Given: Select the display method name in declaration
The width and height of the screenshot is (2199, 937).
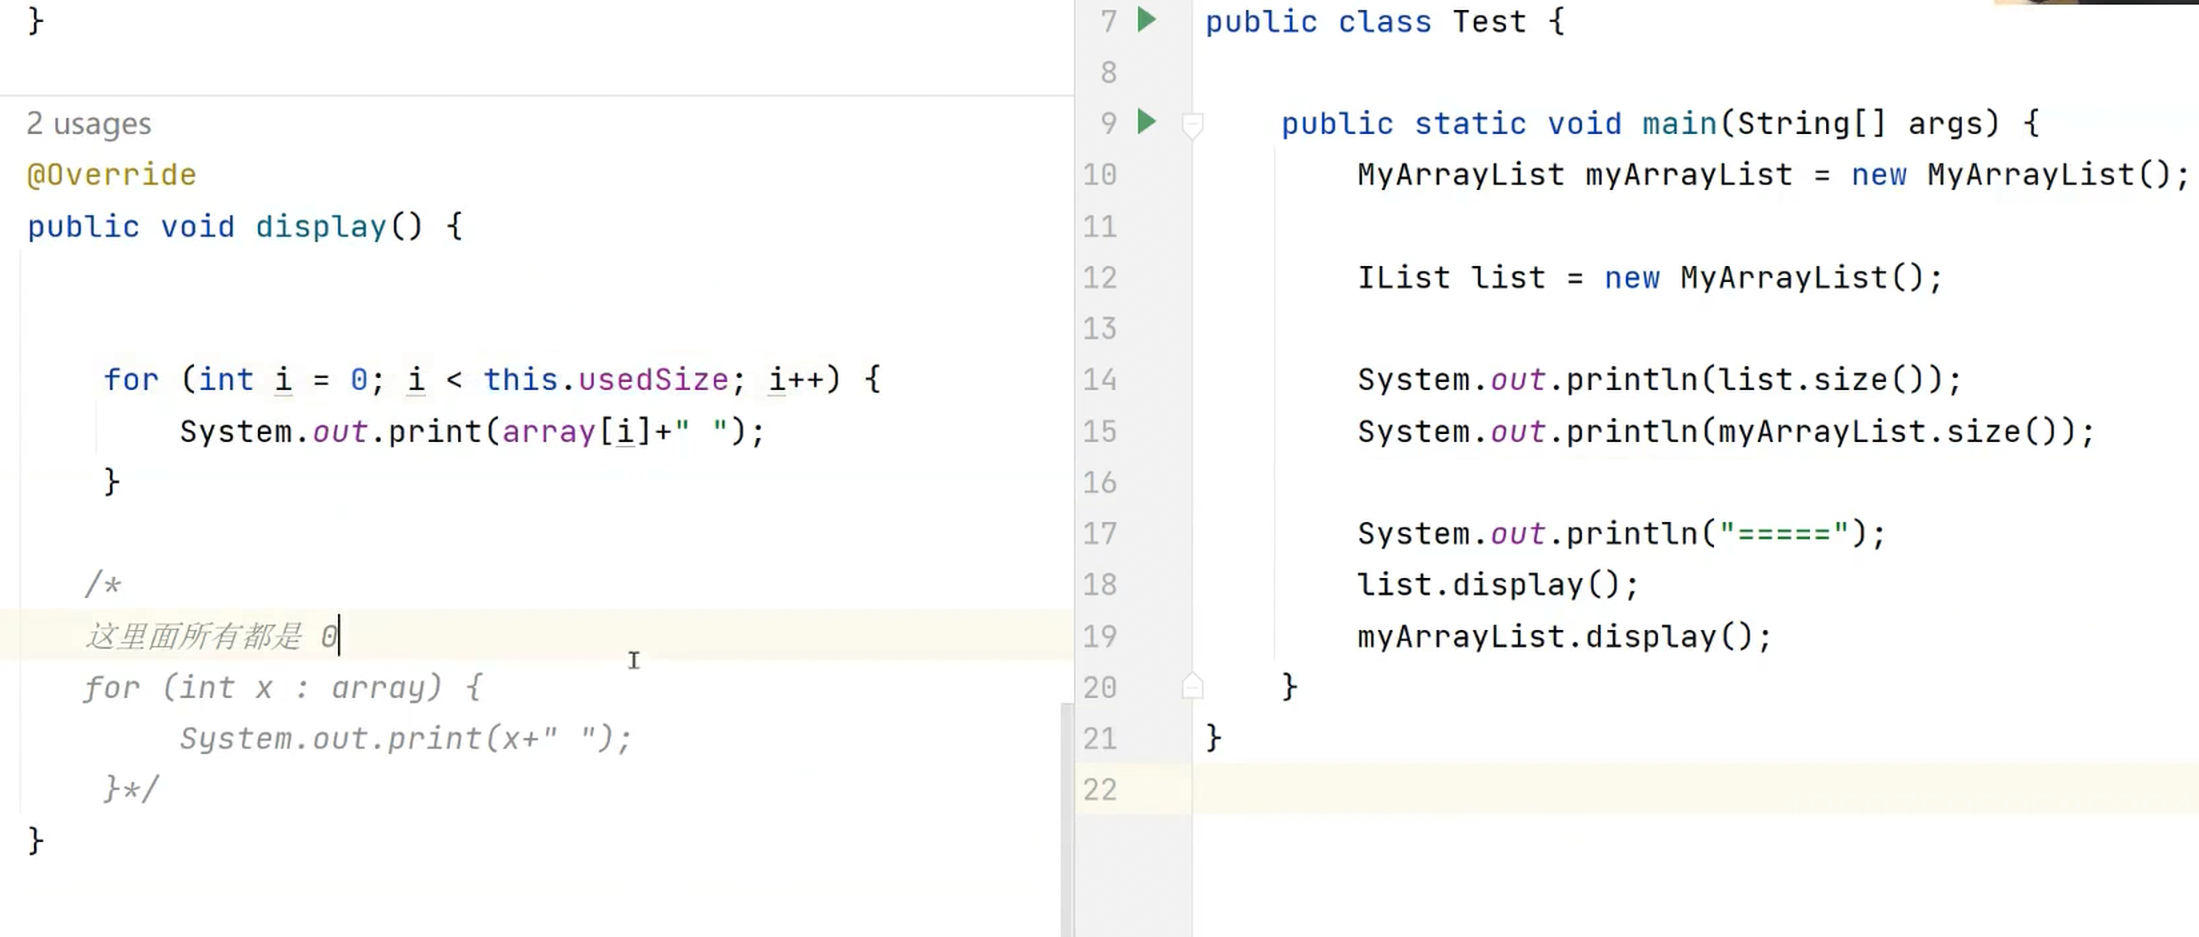Looking at the screenshot, I should [321, 227].
